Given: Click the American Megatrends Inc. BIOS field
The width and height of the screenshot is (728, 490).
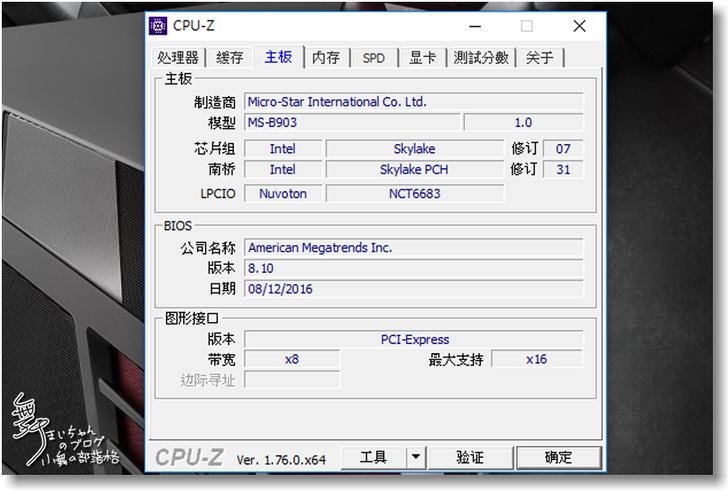Looking at the screenshot, I should click(x=414, y=248).
